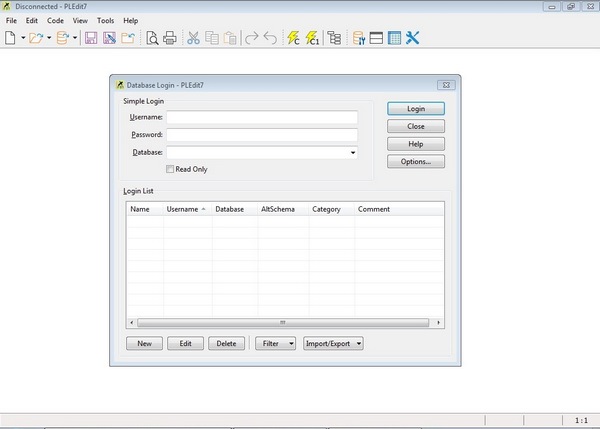Click the login list horizontal scrollbar thumb
Screen dimensions: 600x429
(x=283, y=323)
